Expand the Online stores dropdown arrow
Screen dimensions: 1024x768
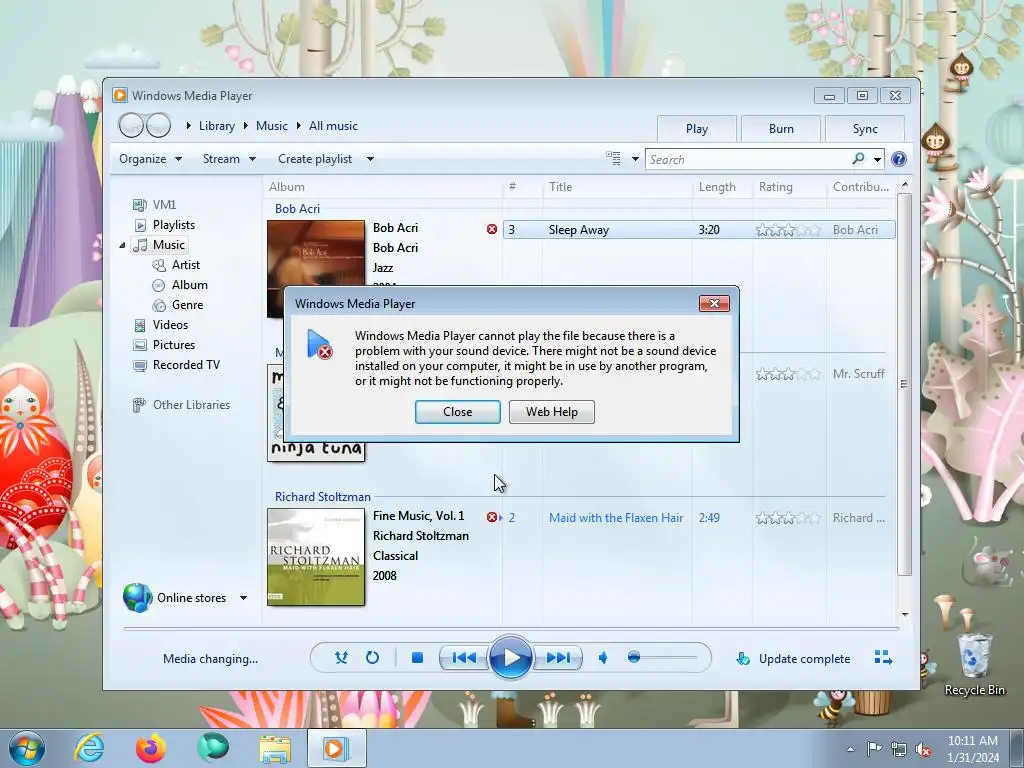pos(243,598)
